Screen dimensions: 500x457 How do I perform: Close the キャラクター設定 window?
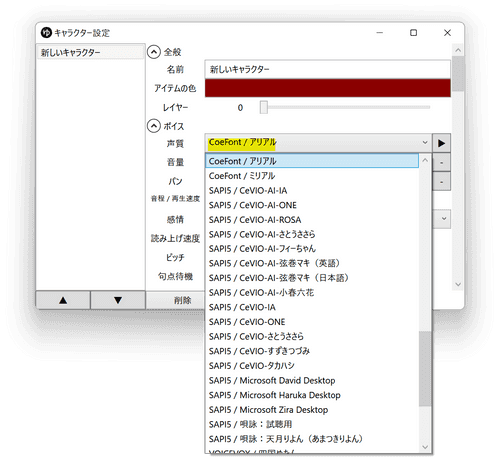pos(447,33)
